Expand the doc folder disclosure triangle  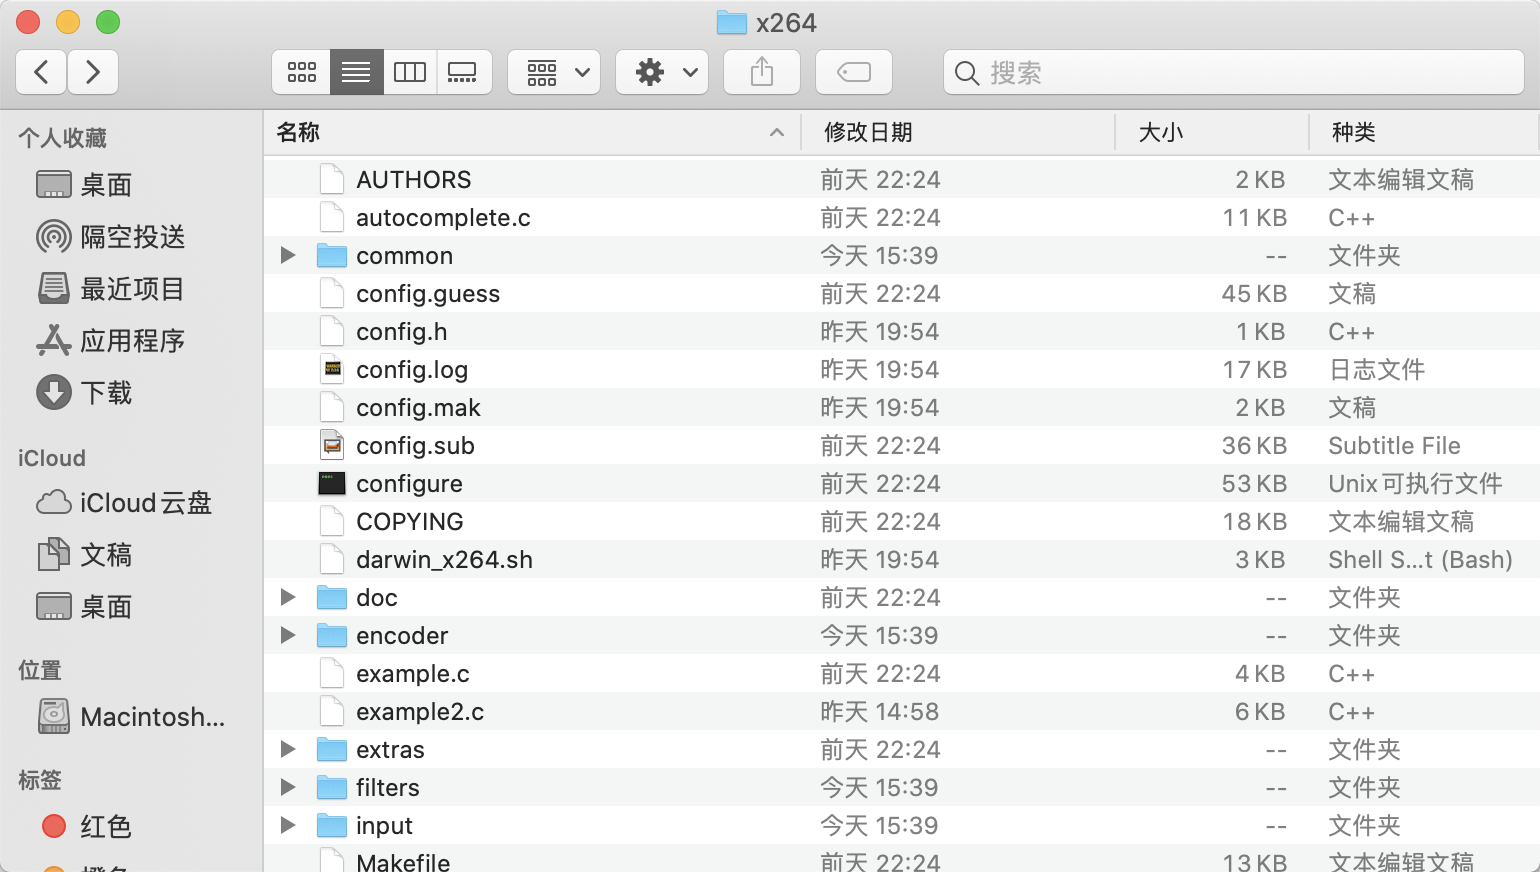(288, 597)
